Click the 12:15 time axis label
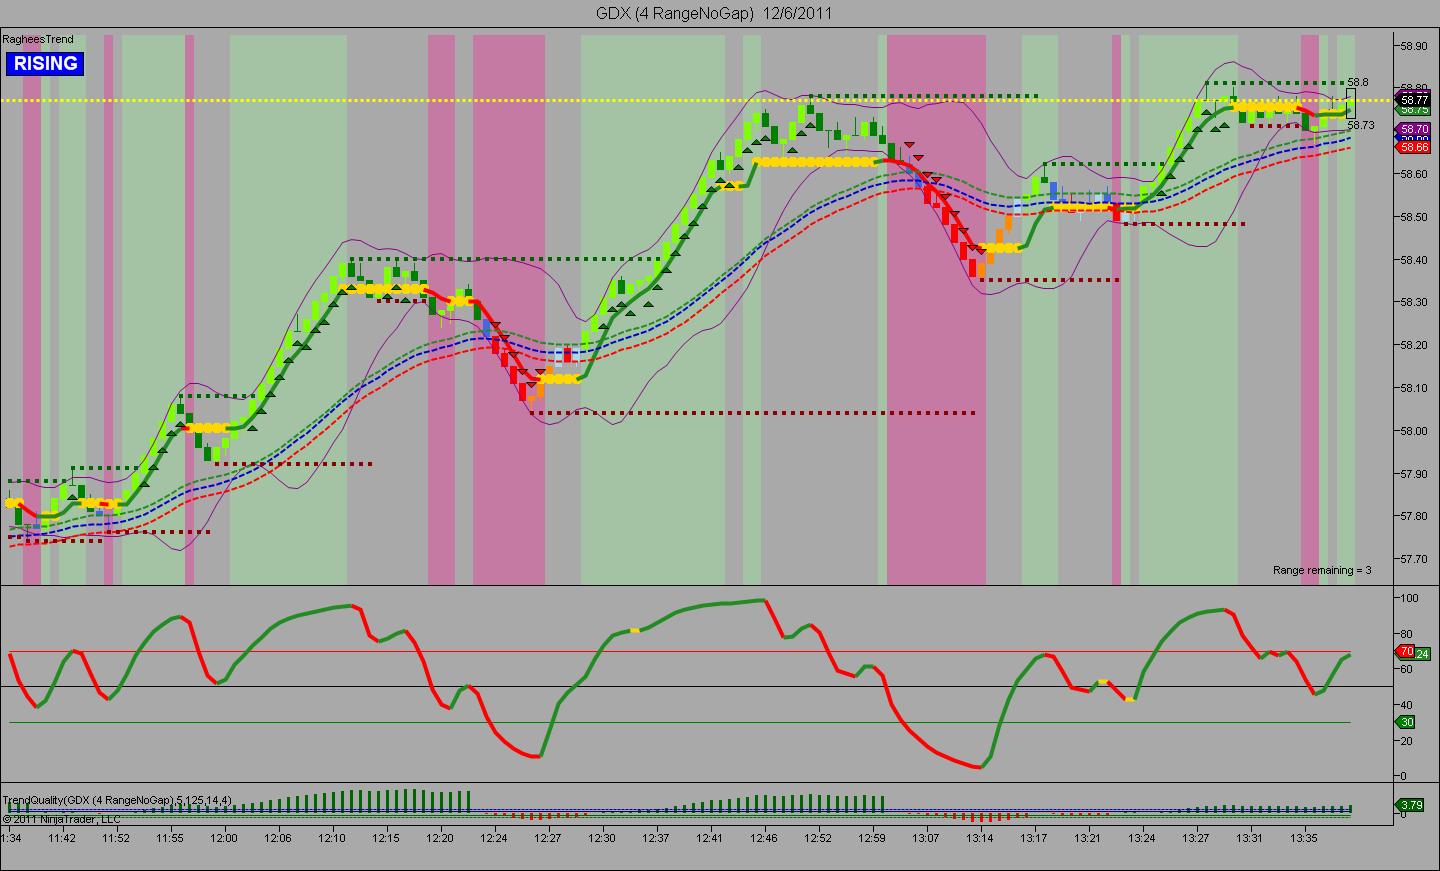Image resolution: width=1440 pixels, height=871 pixels. click(386, 838)
